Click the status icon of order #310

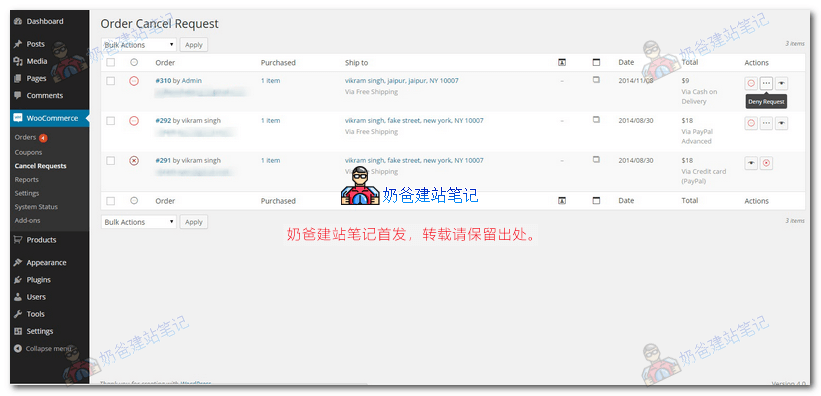(134, 81)
